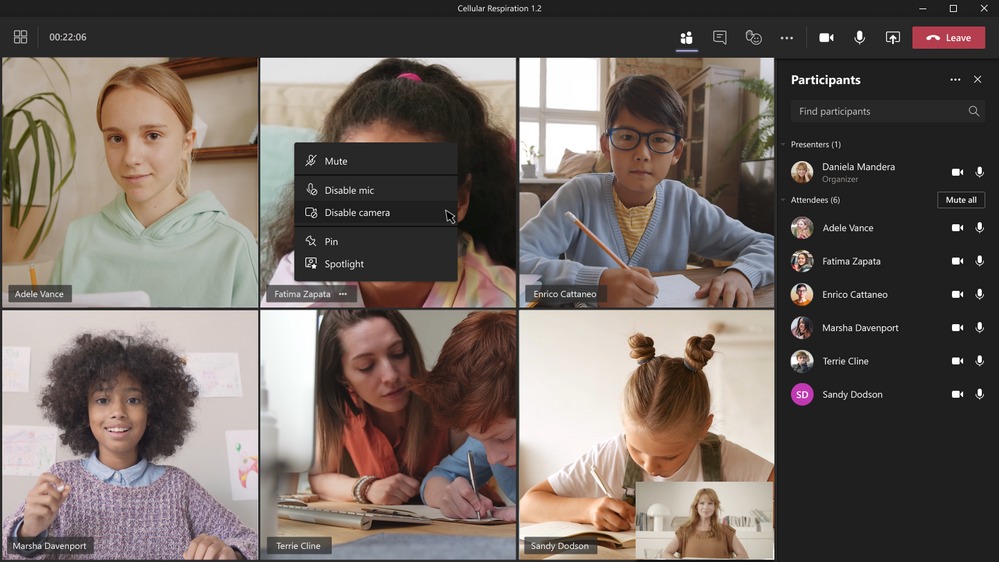Open More actions in meeting toolbar
This screenshot has width=999, height=562.
pos(787,38)
